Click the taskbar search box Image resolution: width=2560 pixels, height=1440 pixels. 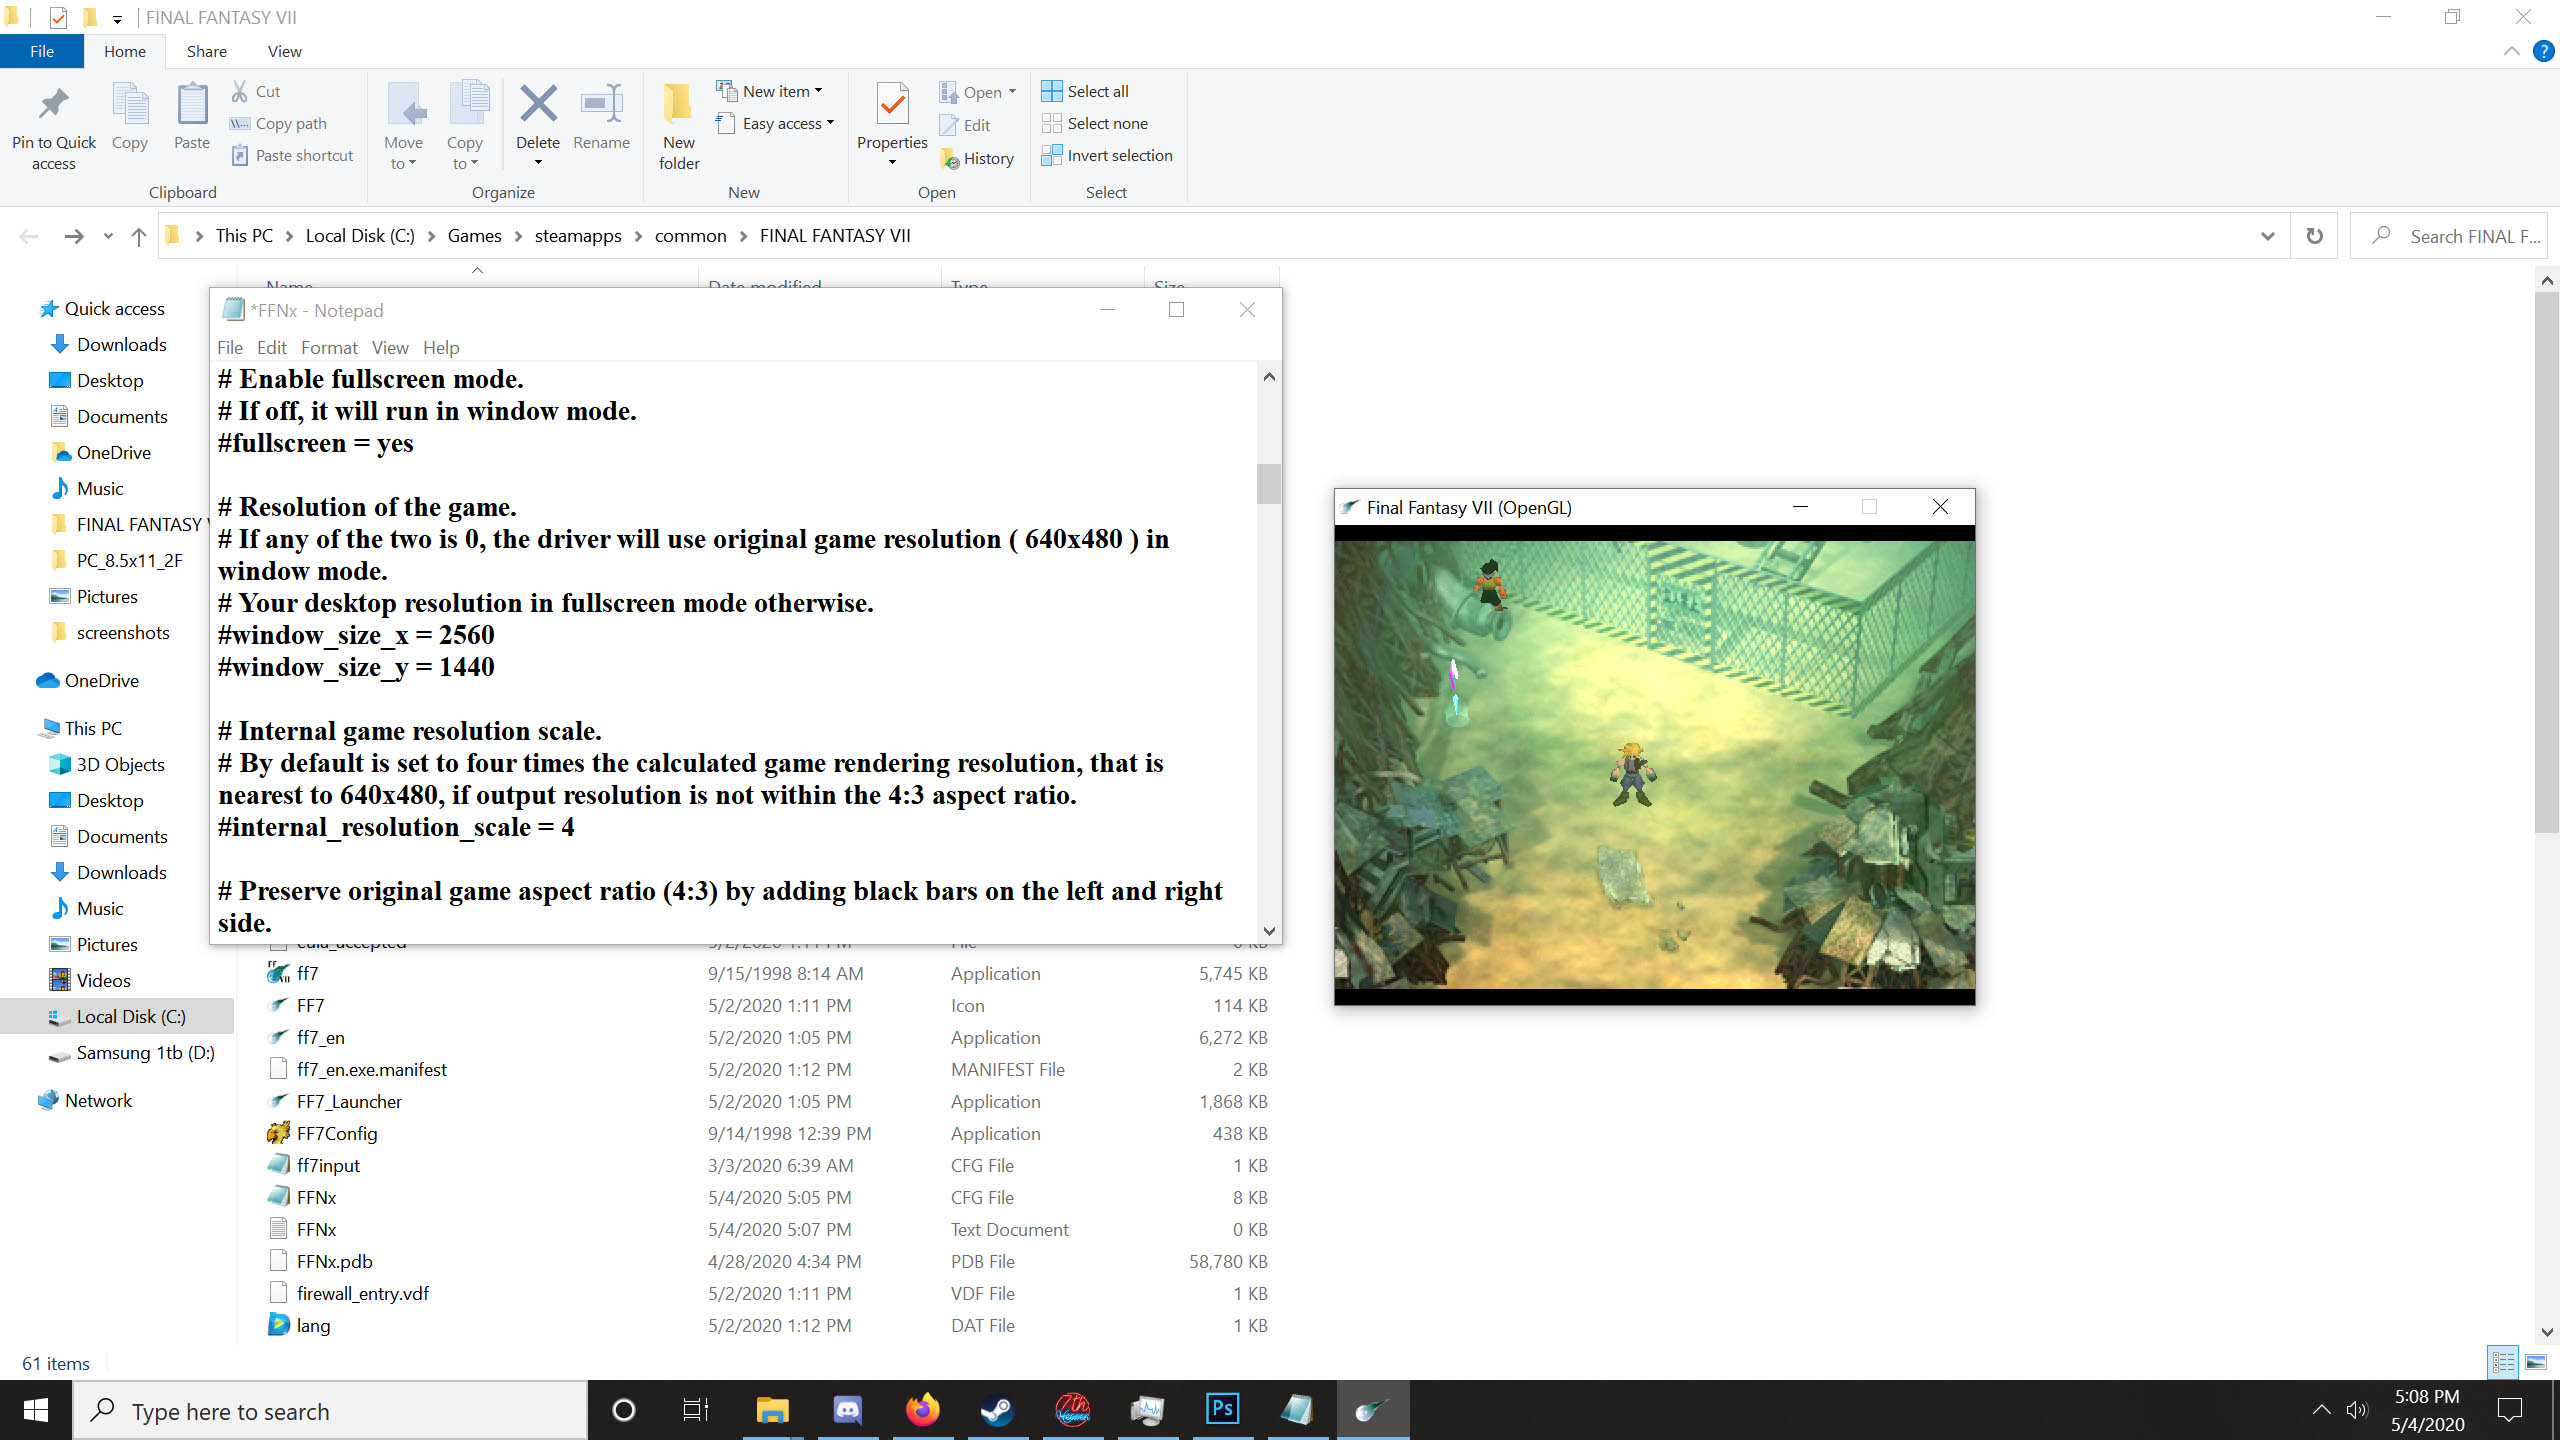[x=330, y=1410]
